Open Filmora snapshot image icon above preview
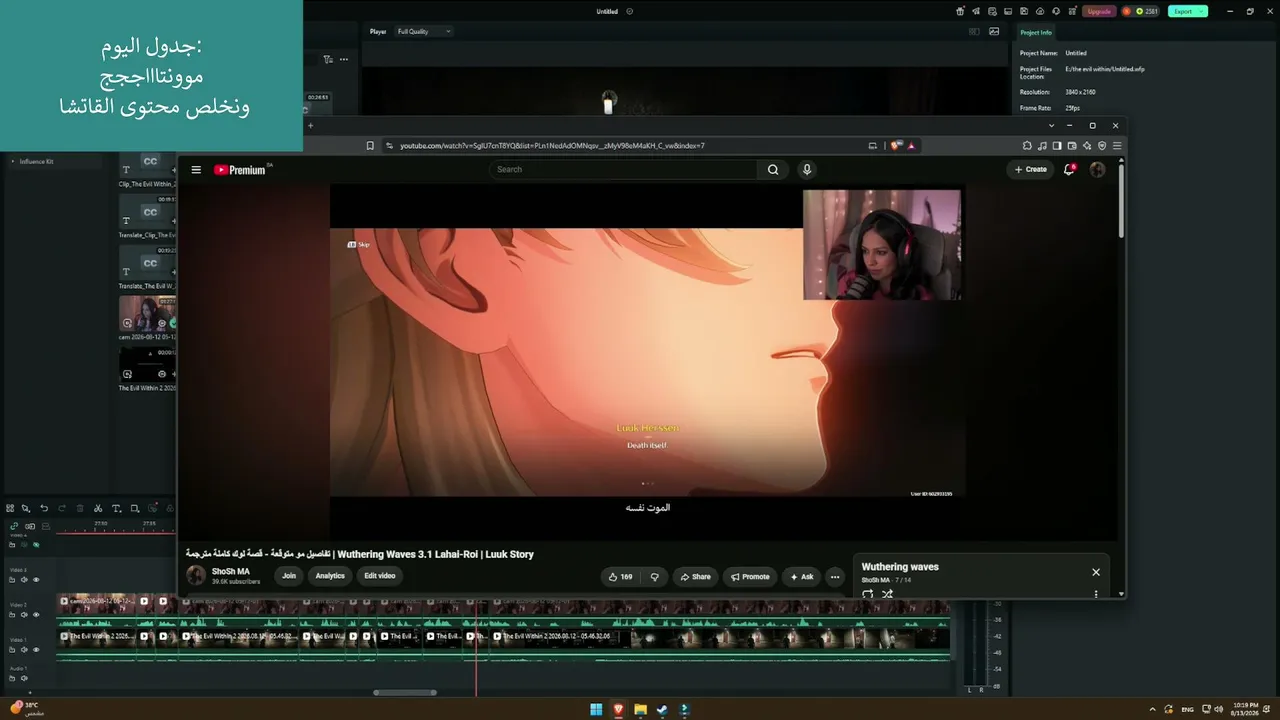The width and height of the screenshot is (1280, 720). [994, 32]
